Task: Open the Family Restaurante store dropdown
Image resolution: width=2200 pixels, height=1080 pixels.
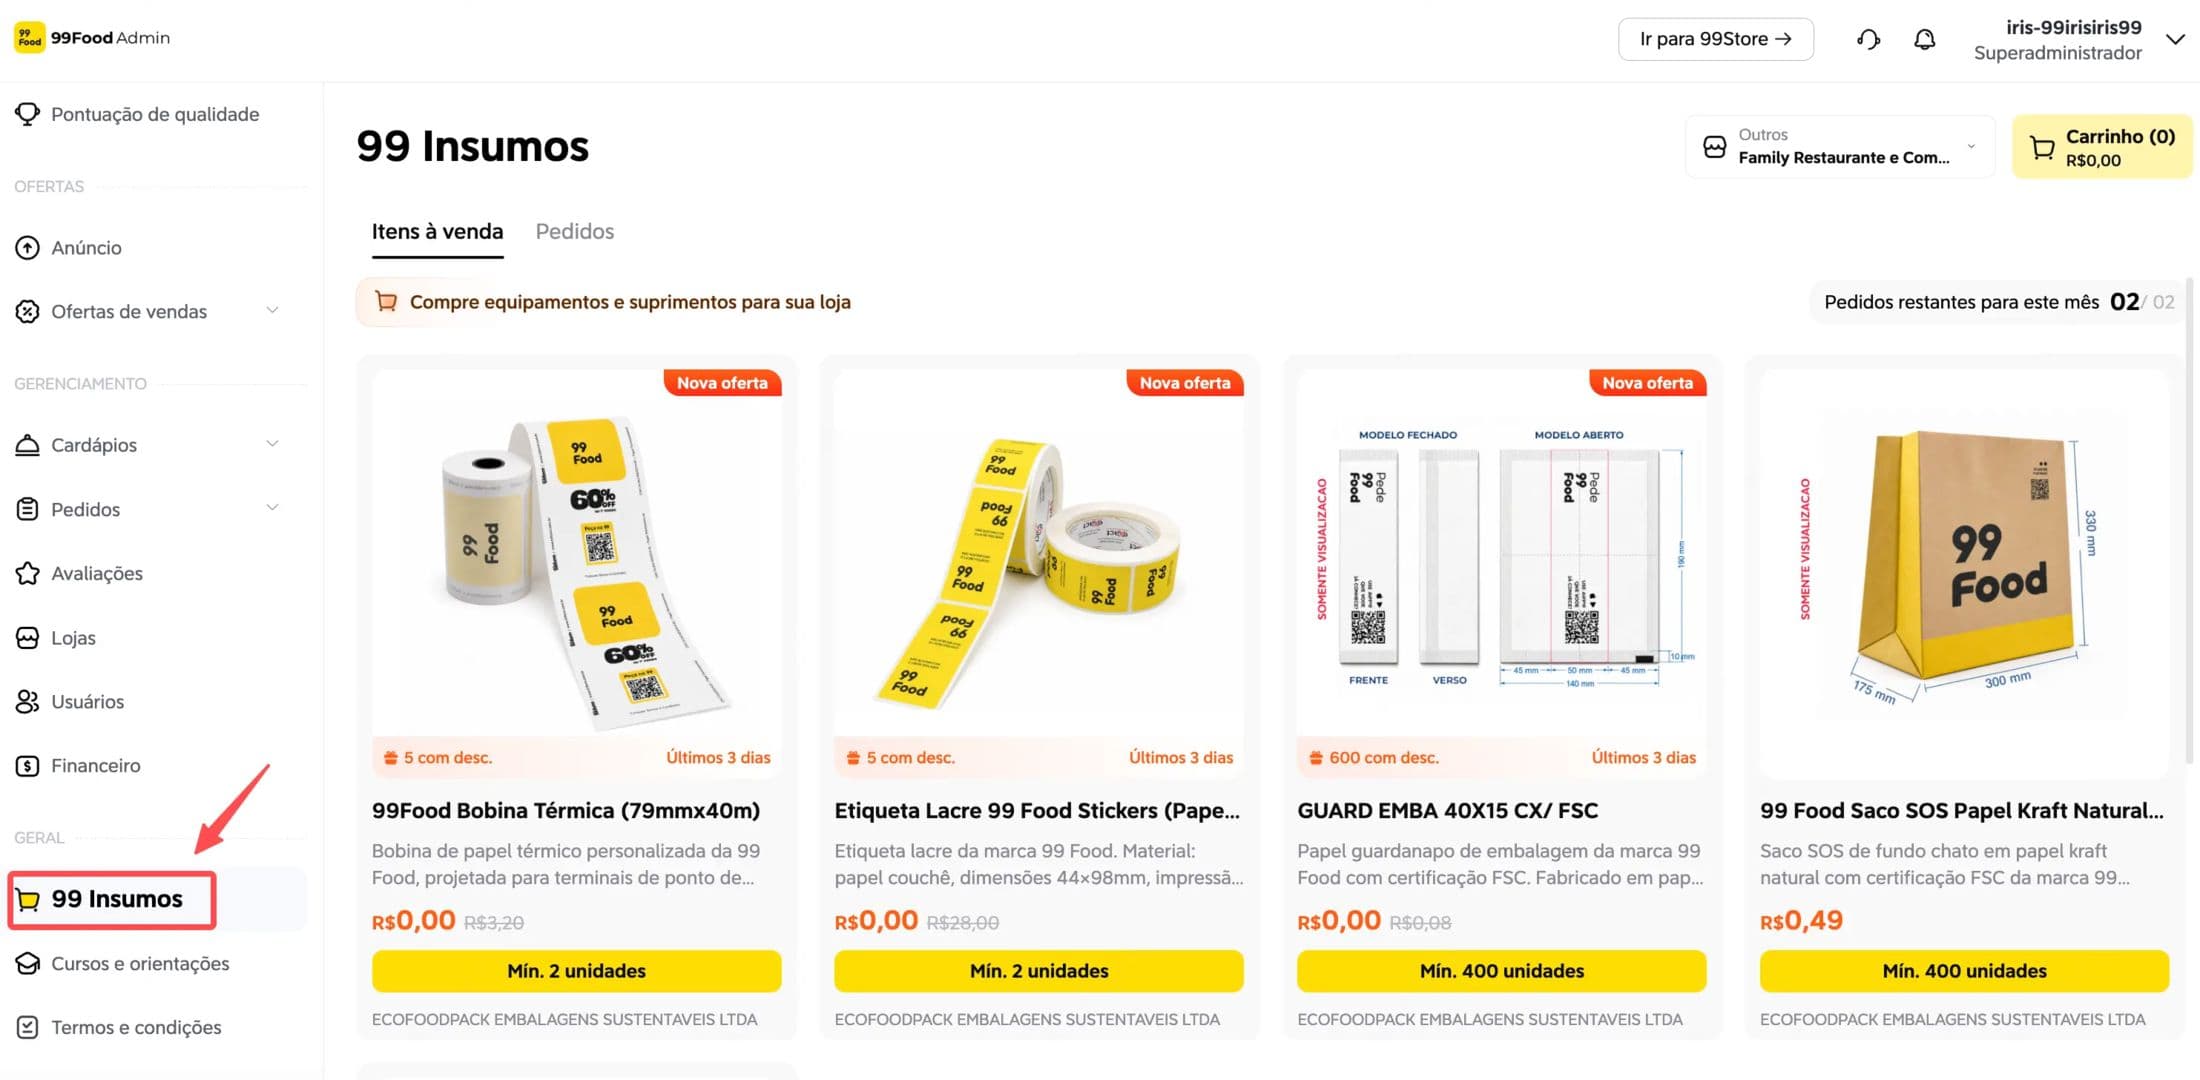Action: (1840, 147)
